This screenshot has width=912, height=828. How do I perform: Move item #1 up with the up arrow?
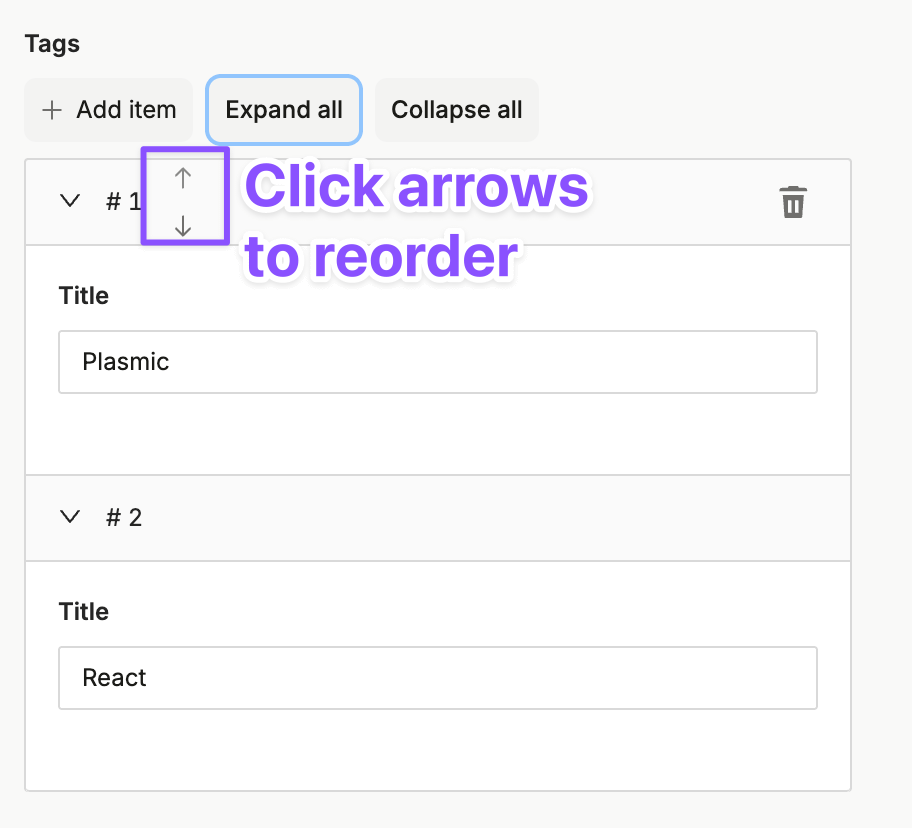pos(183,178)
